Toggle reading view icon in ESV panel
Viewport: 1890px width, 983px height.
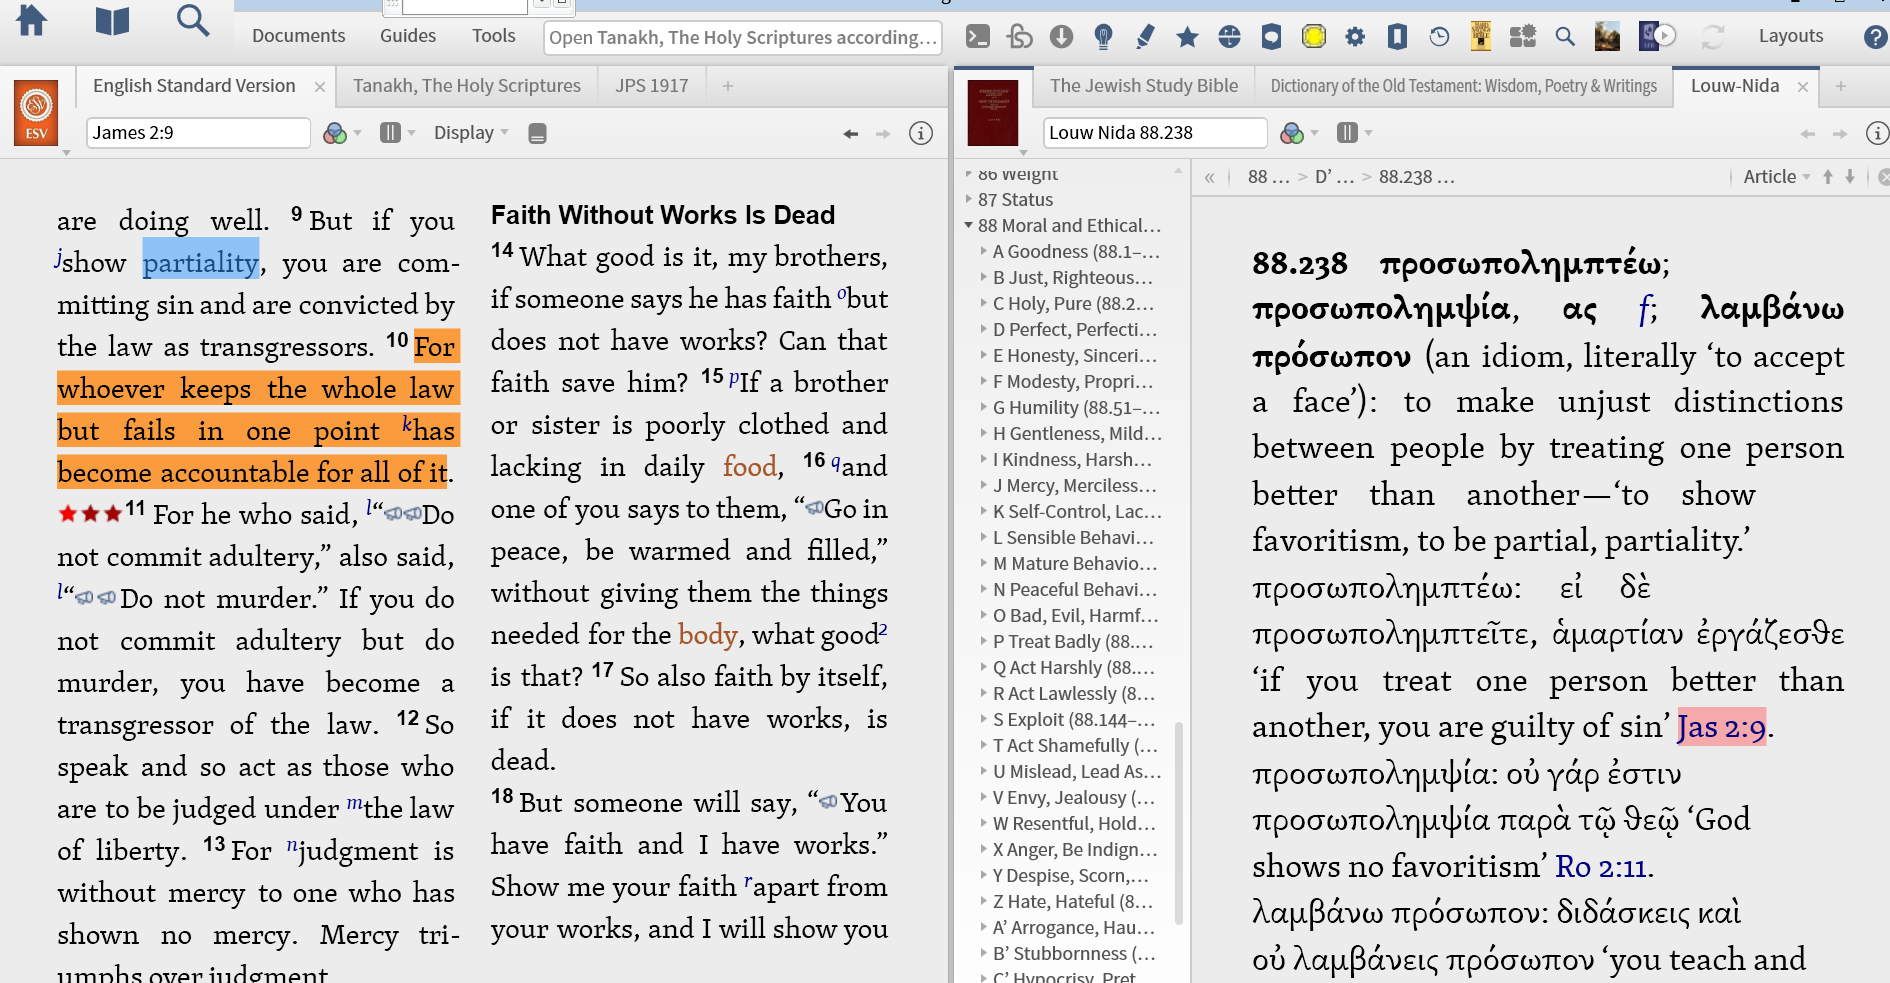(x=537, y=133)
